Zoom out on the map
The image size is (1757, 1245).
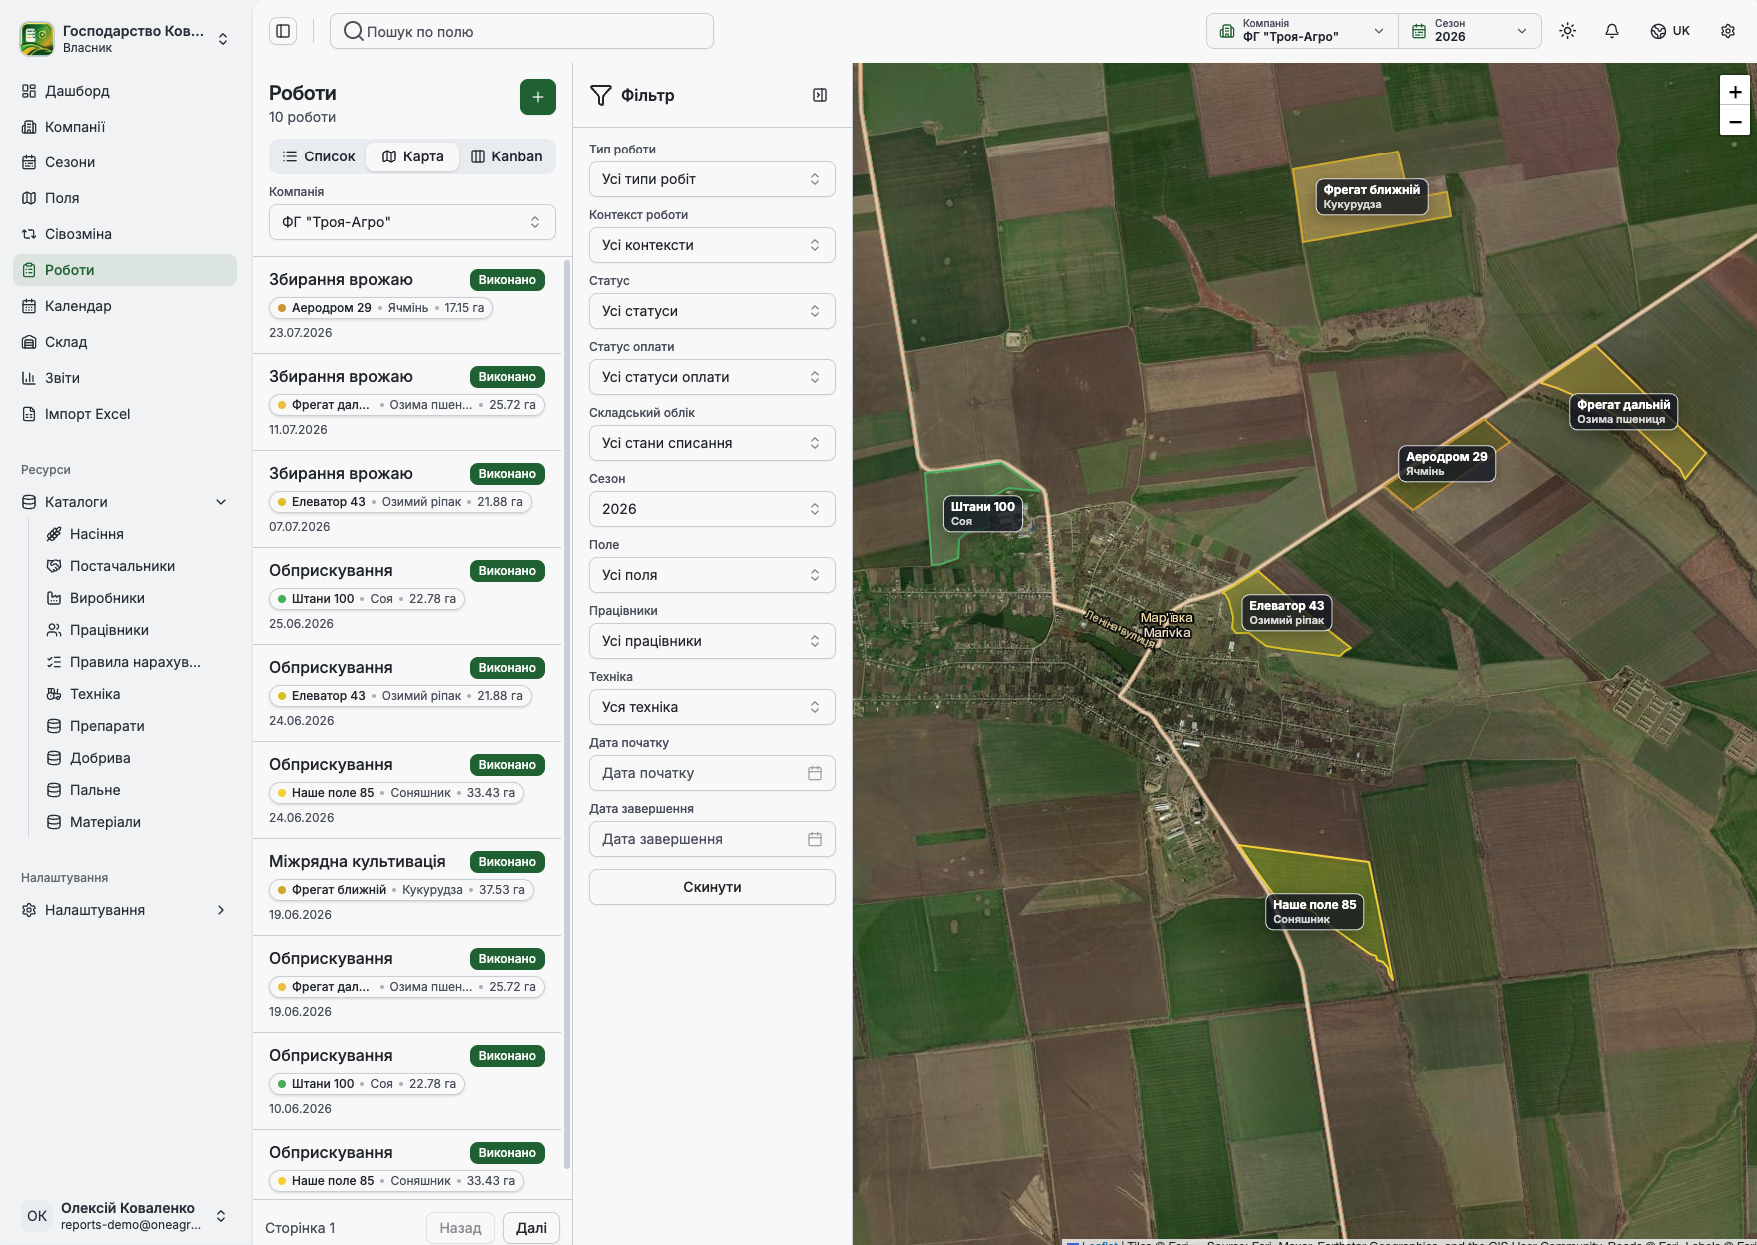click(1735, 121)
